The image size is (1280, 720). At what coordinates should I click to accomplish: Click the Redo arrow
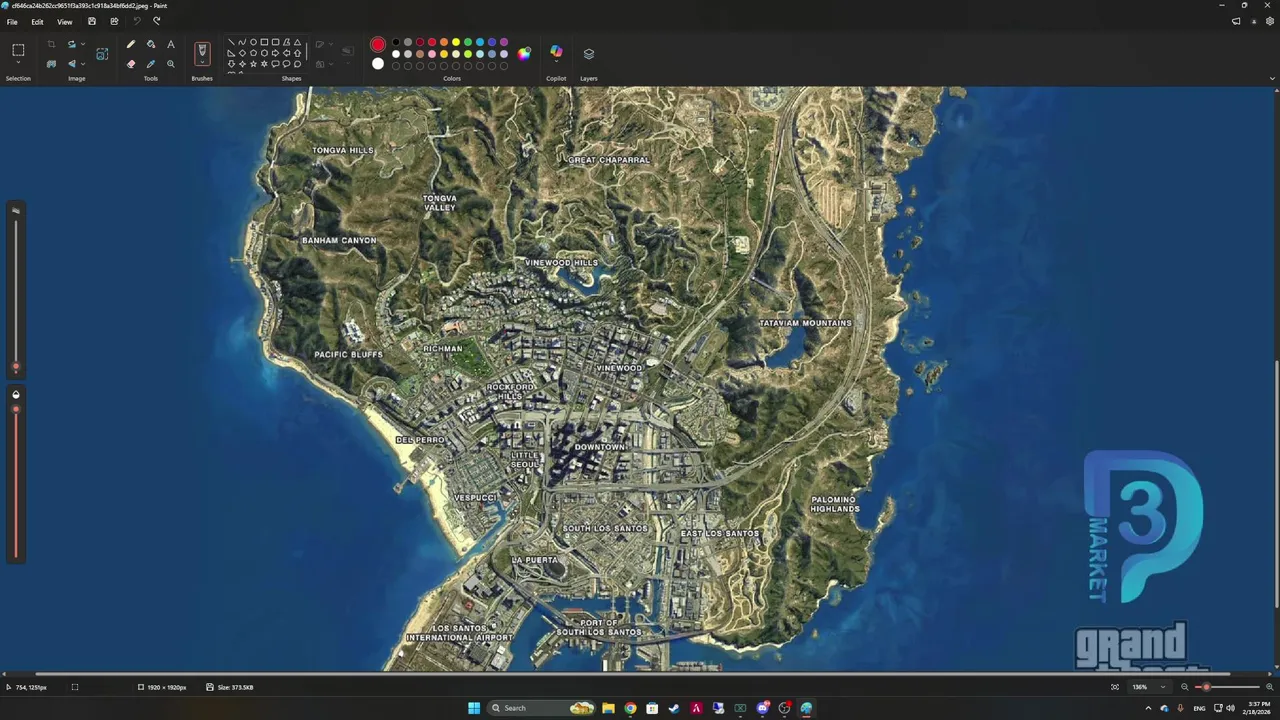[156, 21]
